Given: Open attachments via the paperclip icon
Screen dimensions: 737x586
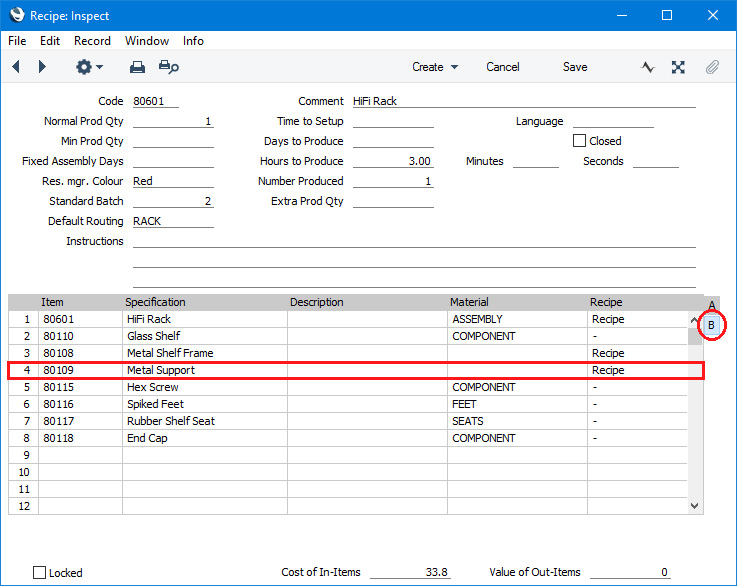Looking at the screenshot, I should pos(712,67).
